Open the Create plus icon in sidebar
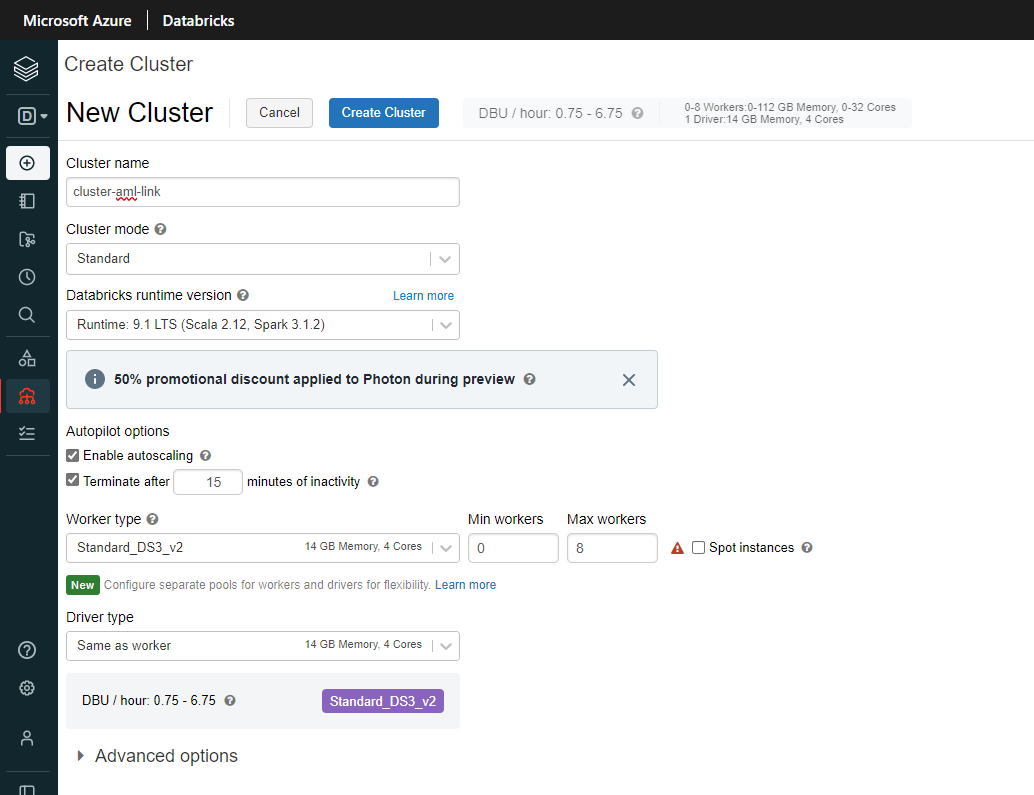Viewport: 1034px width, 795px height. pyautogui.click(x=28, y=163)
